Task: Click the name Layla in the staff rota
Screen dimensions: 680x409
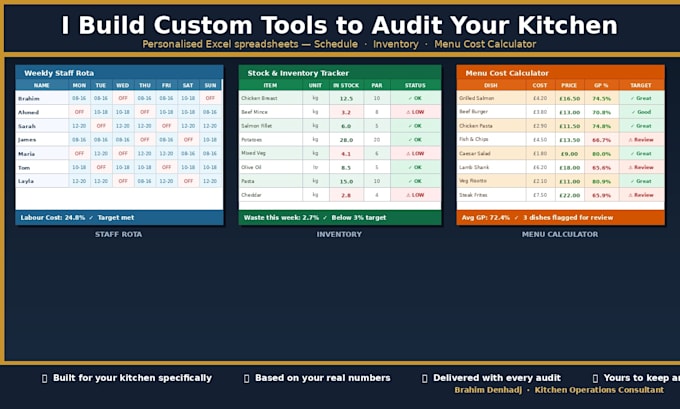Action: pyautogui.click(x=26, y=181)
